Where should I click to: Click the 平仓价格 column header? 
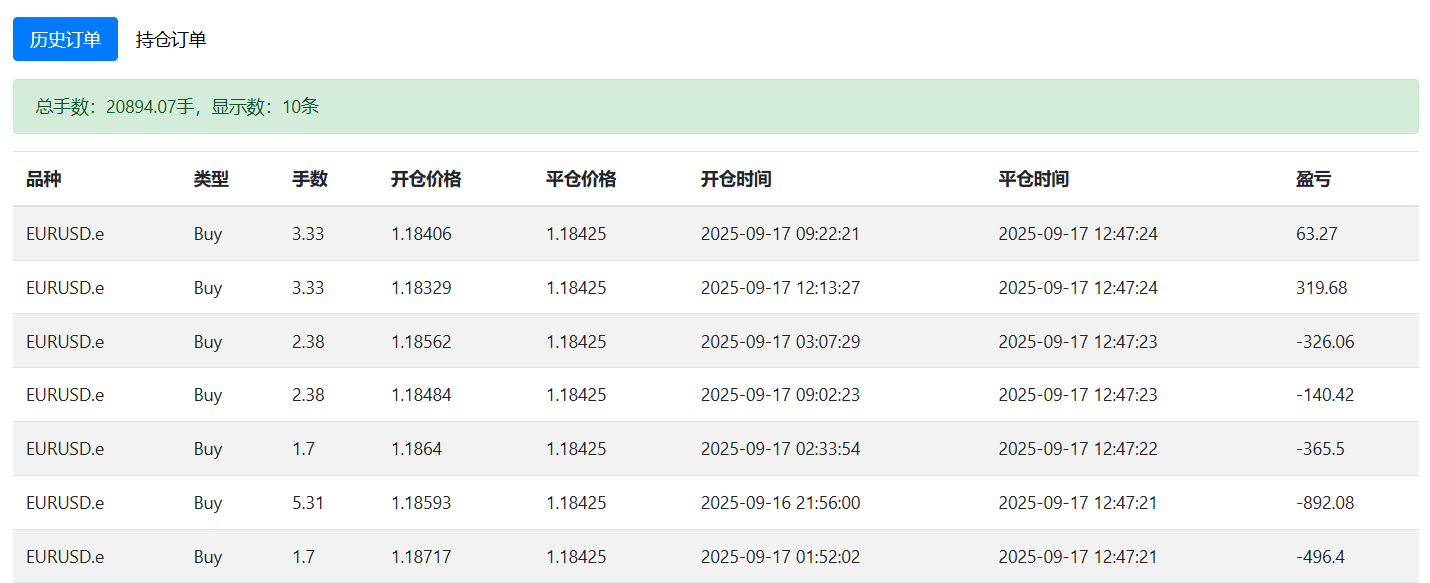pyautogui.click(x=581, y=179)
